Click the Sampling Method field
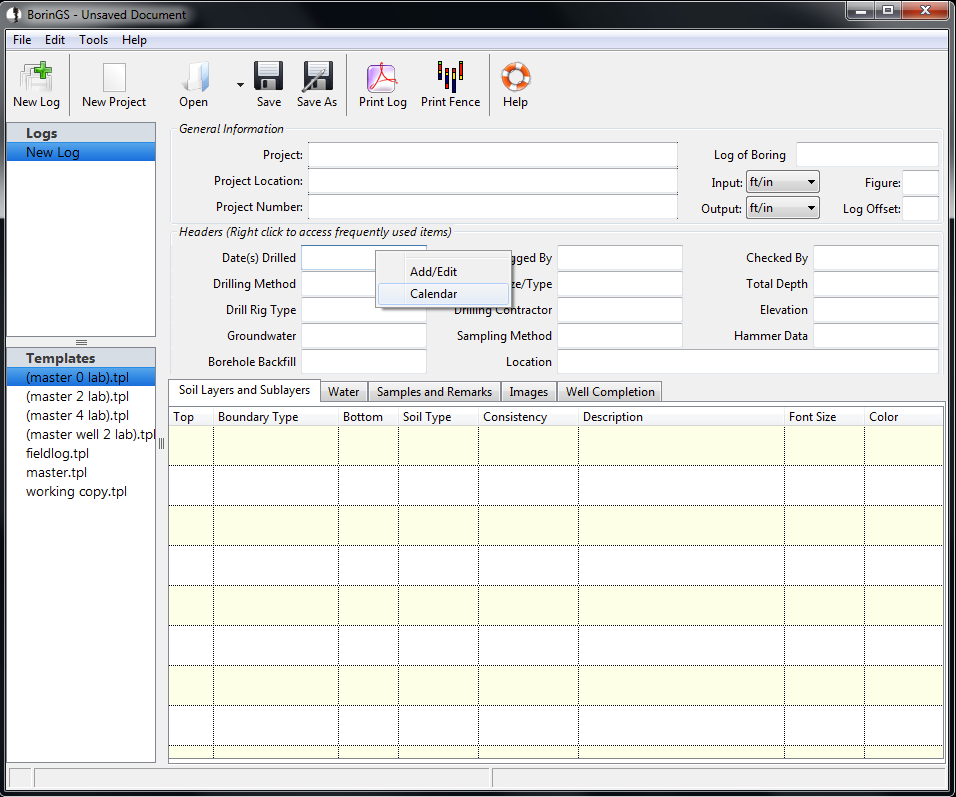The image size is (956, 797). tap(620, 336)
